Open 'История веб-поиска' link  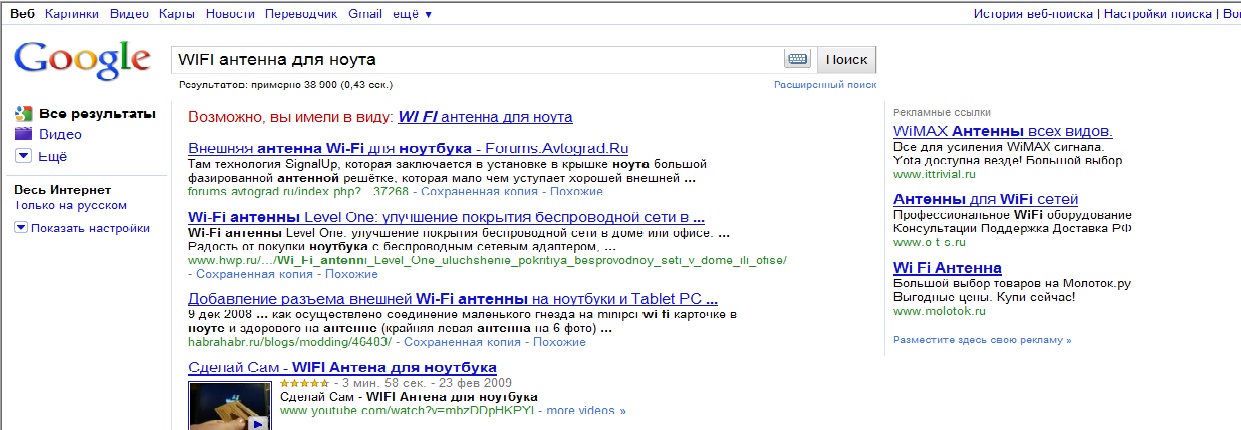(1033, 14)
